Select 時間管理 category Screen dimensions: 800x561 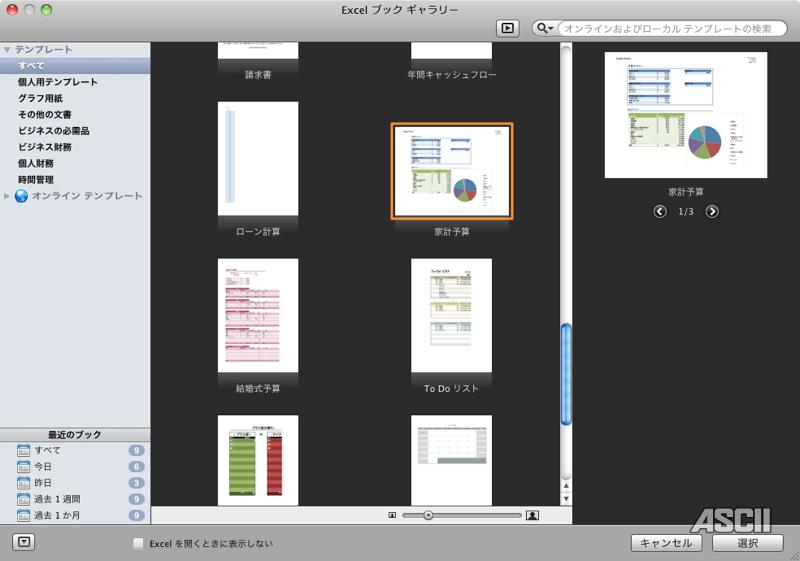pos(75,180)
